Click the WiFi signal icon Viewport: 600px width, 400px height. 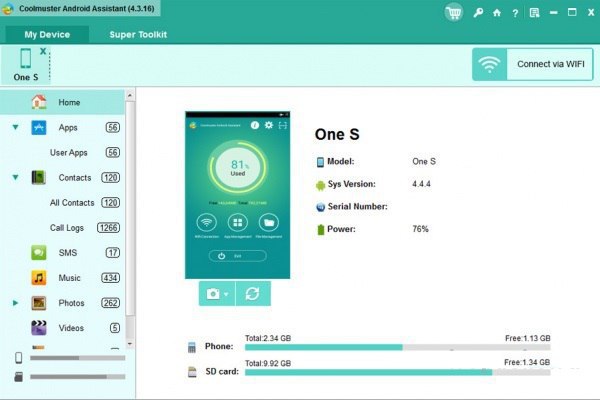(x=489, y=64)
